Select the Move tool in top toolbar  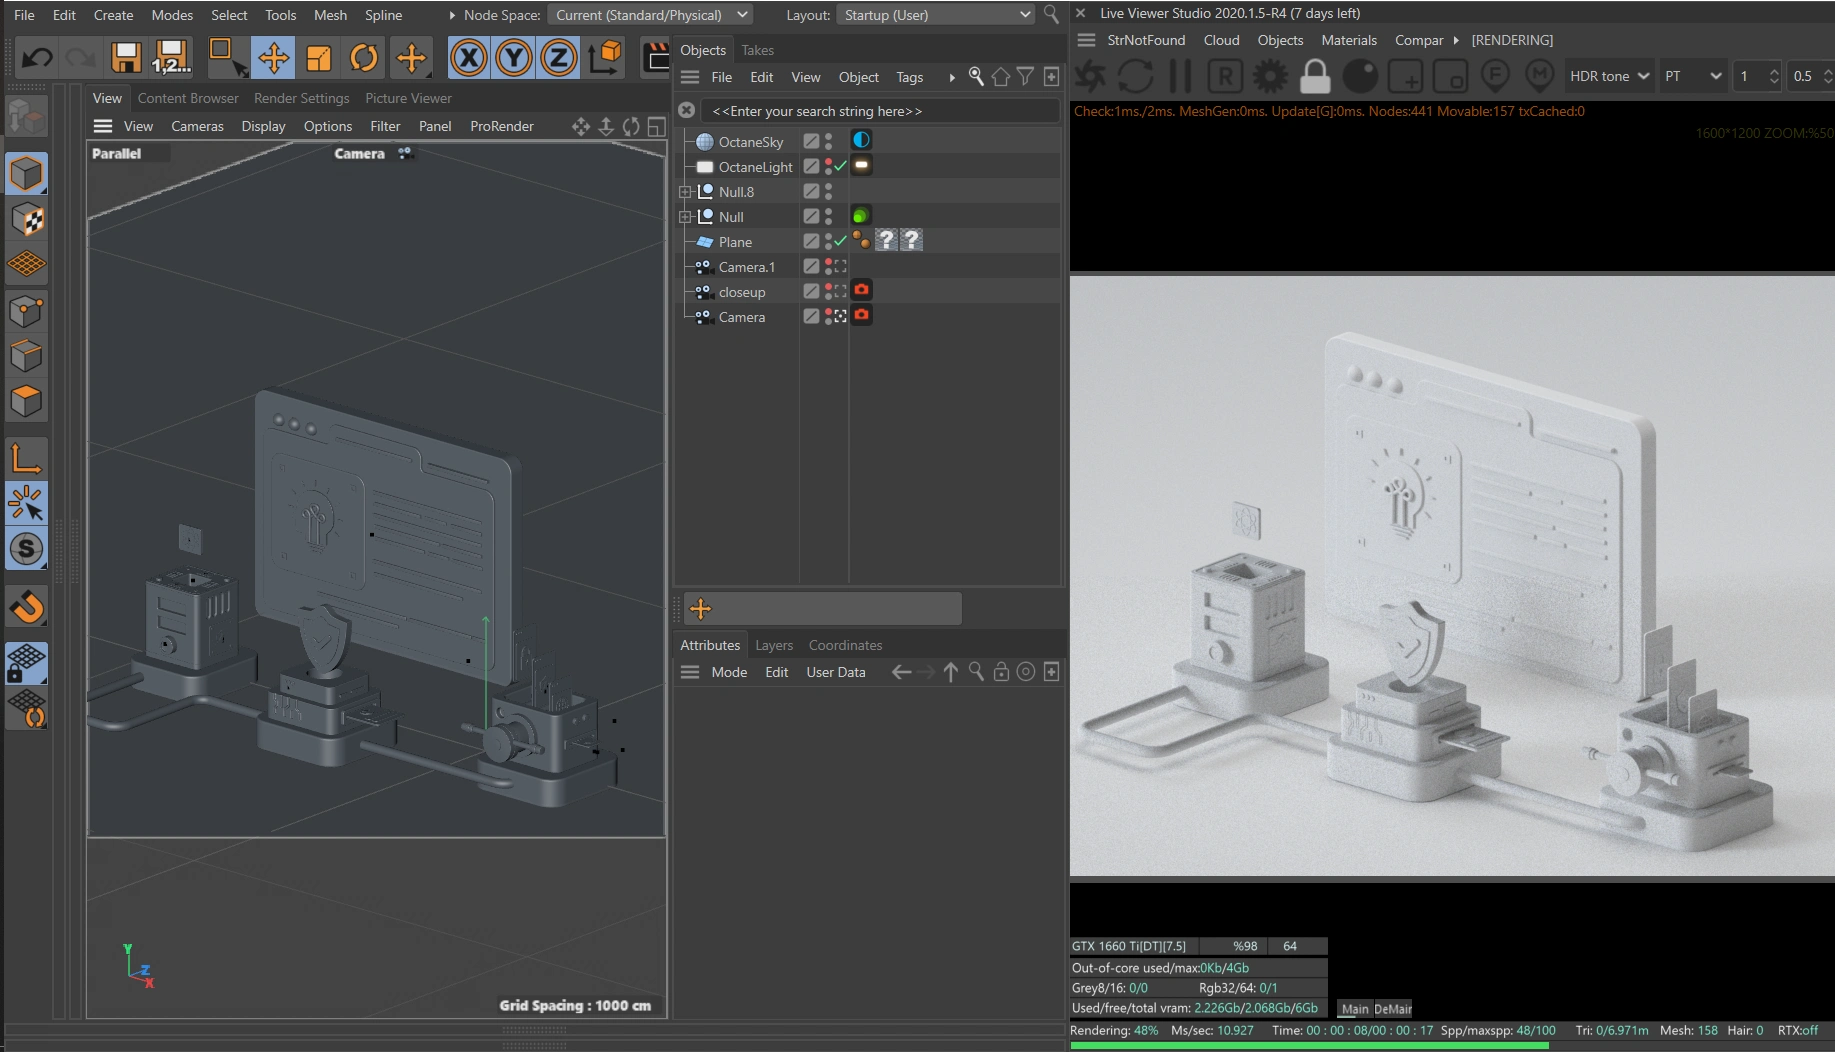273,58
